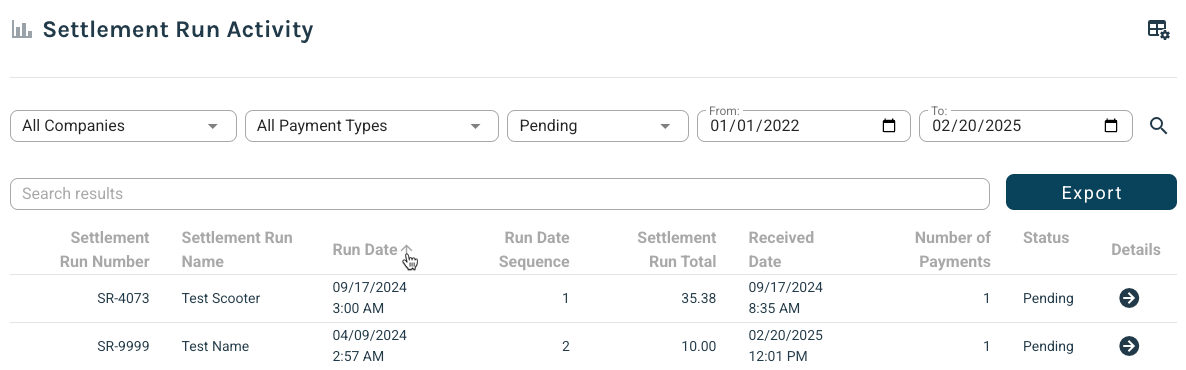Open calendar picker in To date
1186x370 pixels.
click(x=1111, y=126)
